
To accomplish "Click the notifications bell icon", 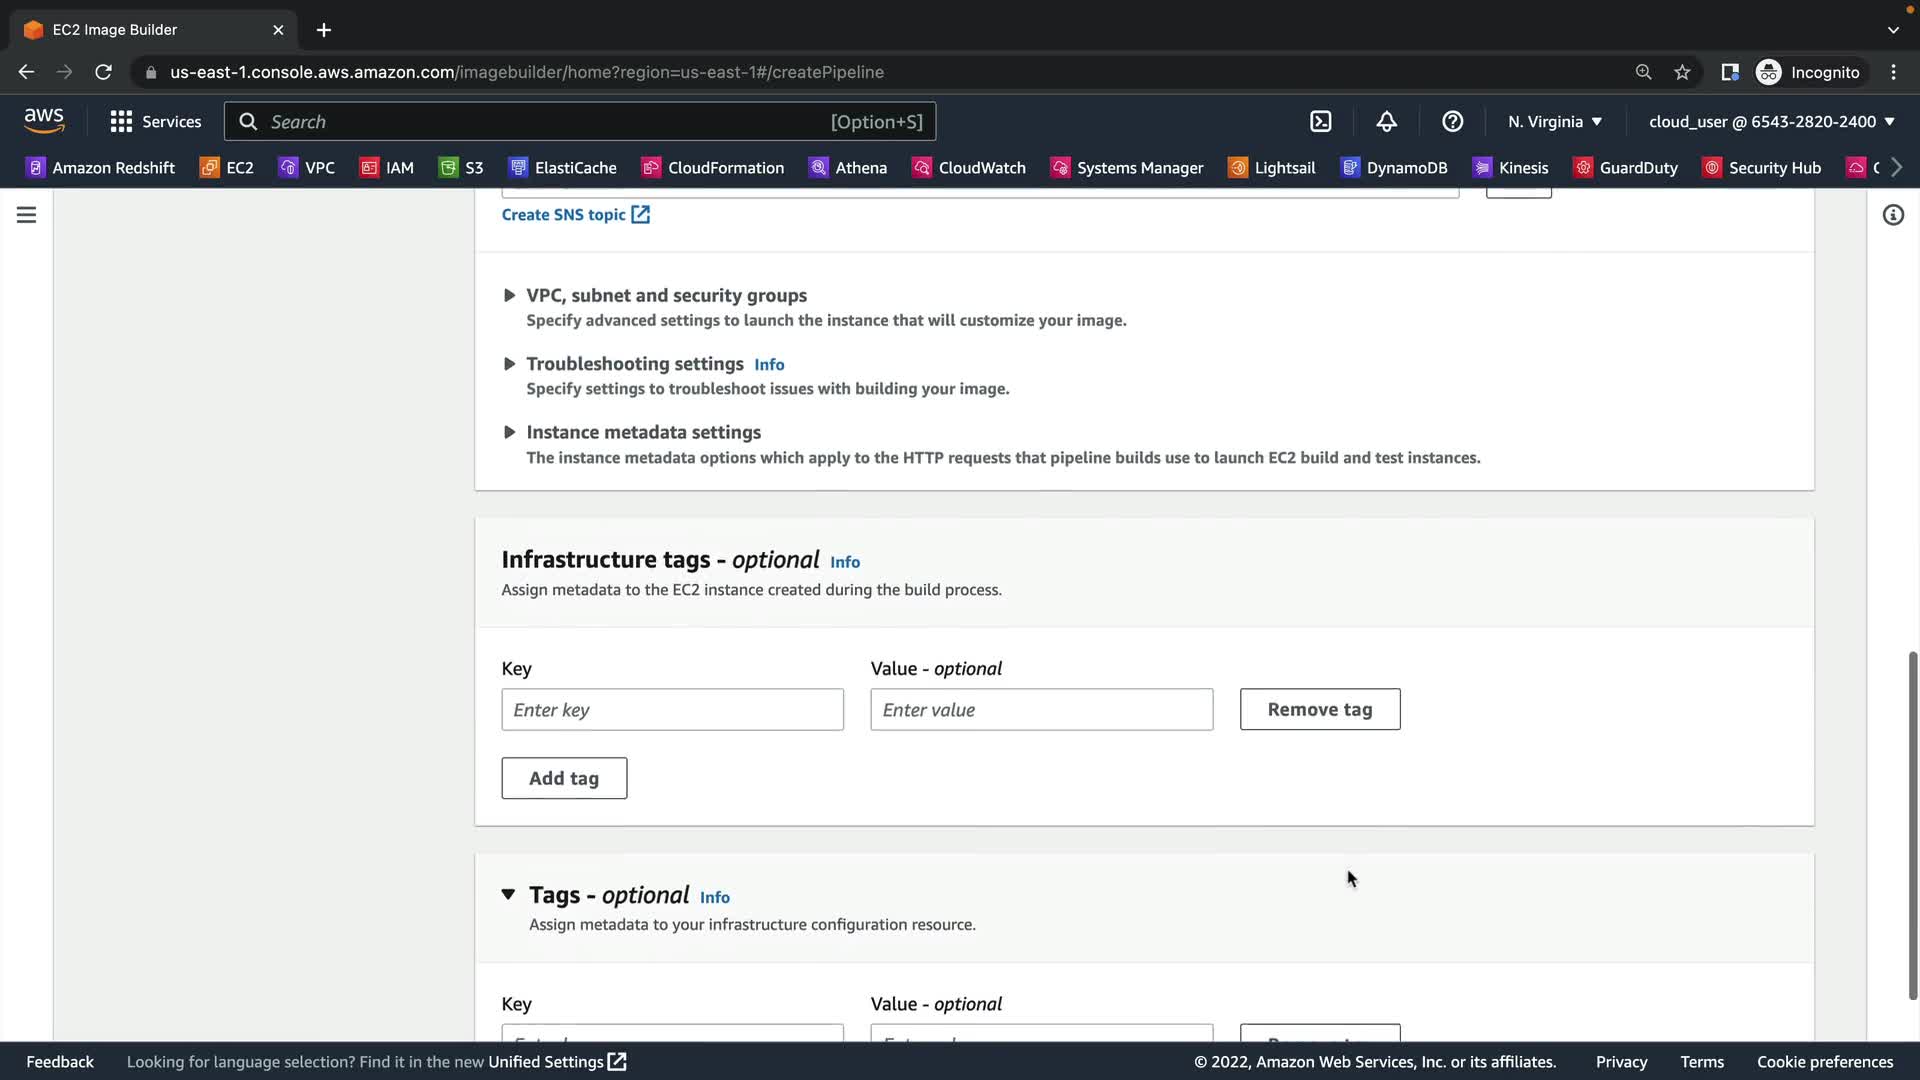I will click(x=1386, y=121).
